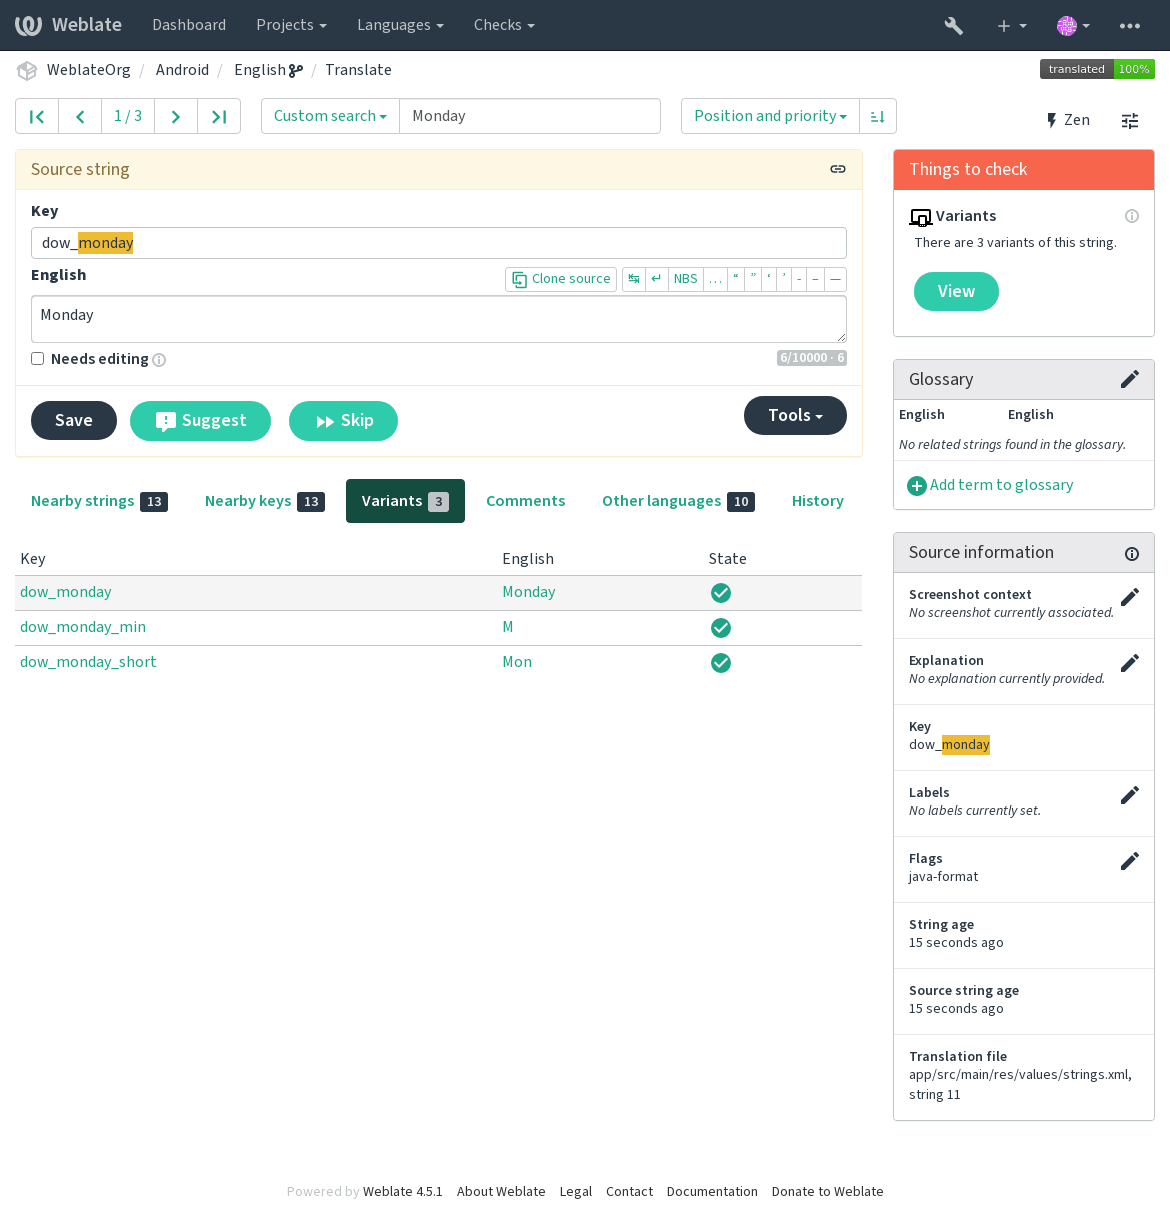Click the search field containing Monday
Screen dimensions: 1170x1229
point(530,116)
